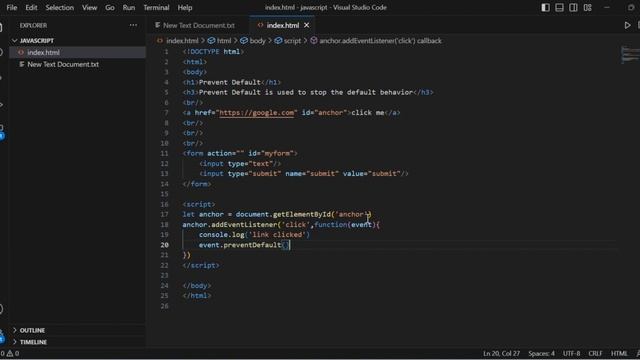Screen dimensions: 640x360
Task: Close the index.html tab
Action: point(307,25)
